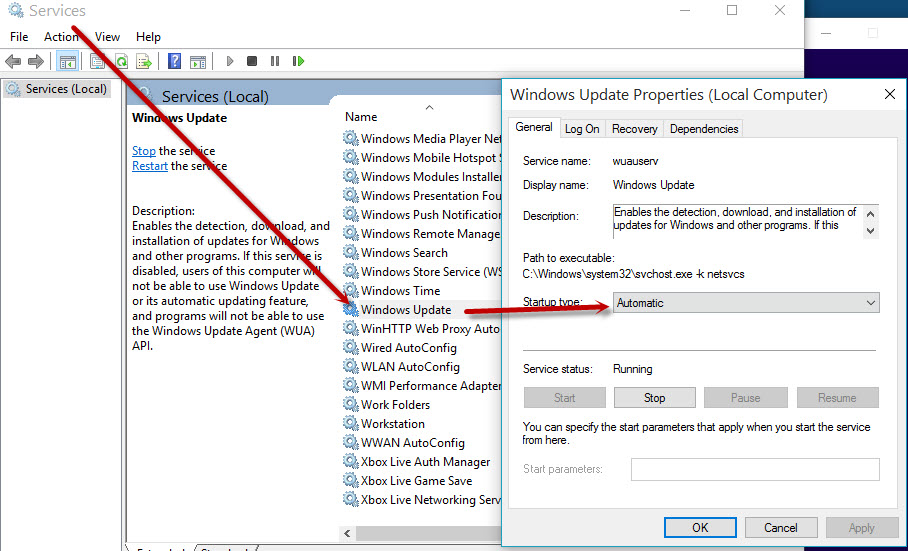This screenshot has width=908, height=551.
Task: Click the Stop the service link
Action: 144,151
